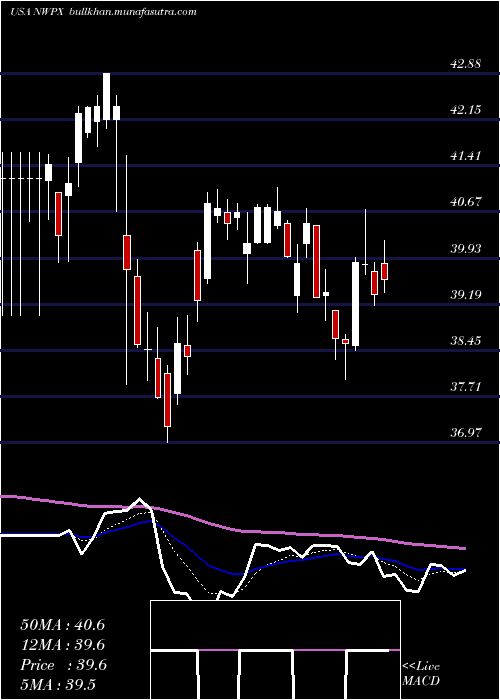Click the 12MA : 39.6 reading
This screenshot has height=700, width=500.
(62, 645)
